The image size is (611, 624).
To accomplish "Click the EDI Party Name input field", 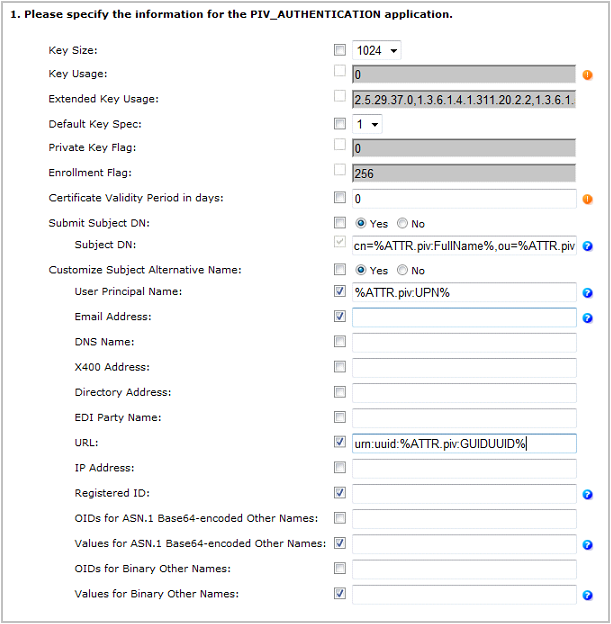I will click(x=464, y=418).
